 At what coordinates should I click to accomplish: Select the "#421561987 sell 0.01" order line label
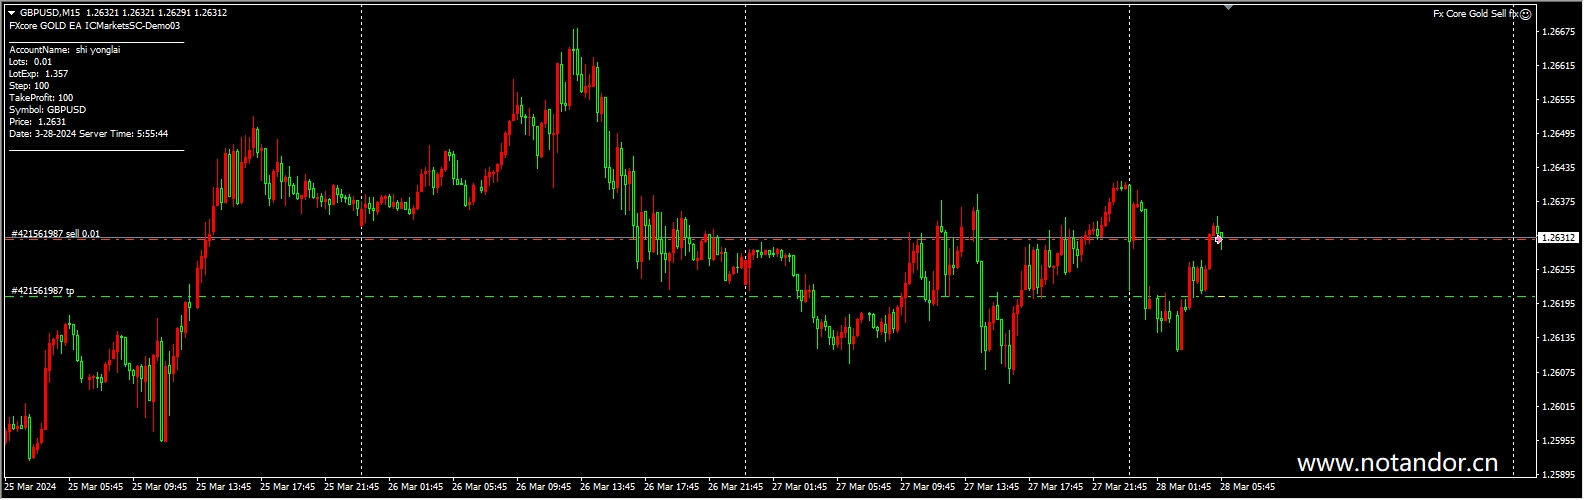[x=56, y=234]
